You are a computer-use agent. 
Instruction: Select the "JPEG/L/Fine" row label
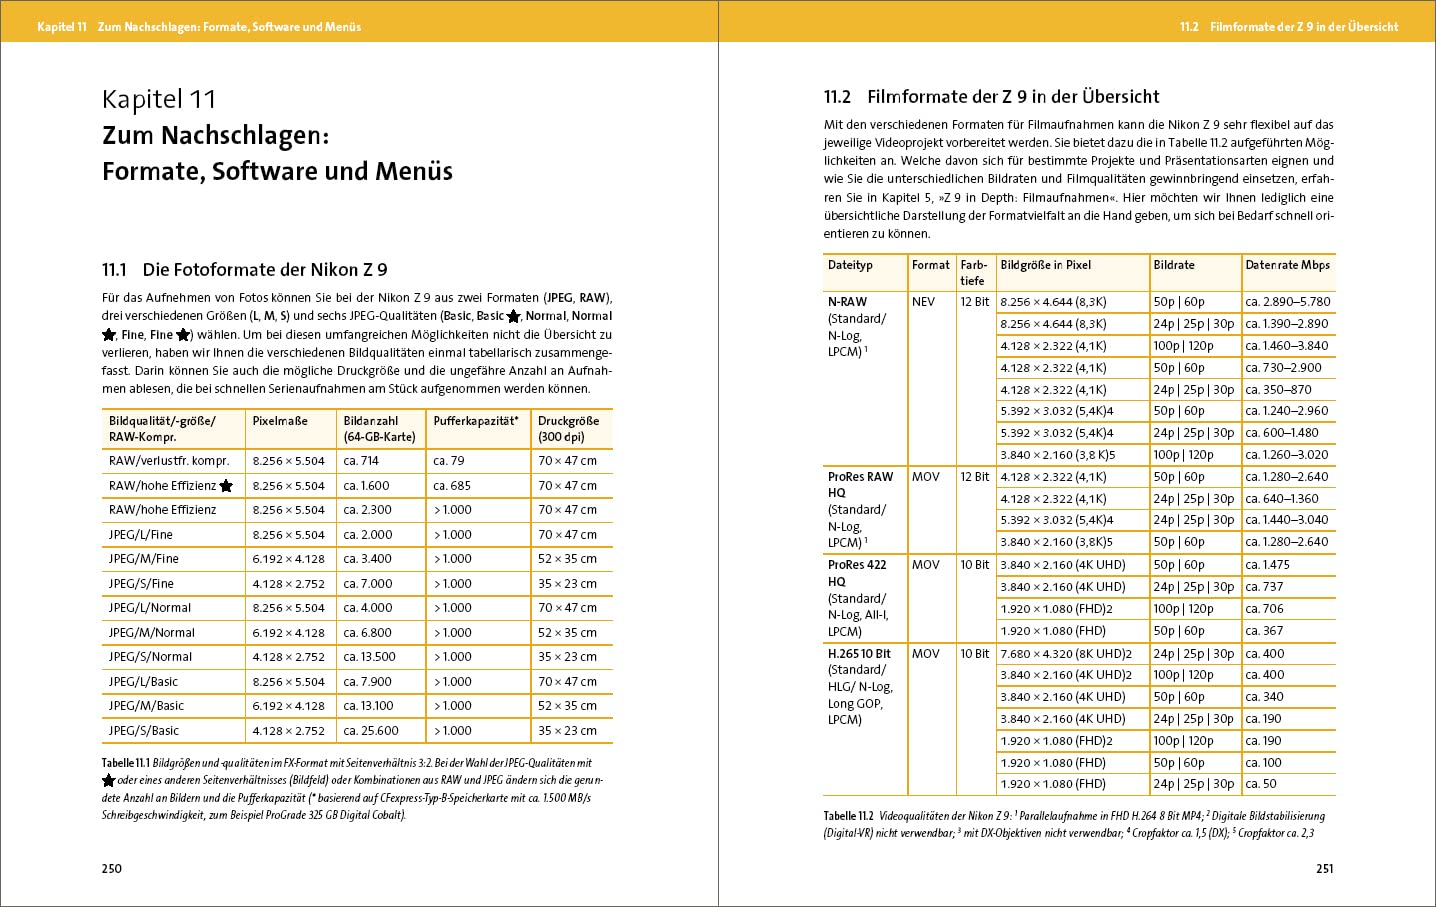click(141, 535)
